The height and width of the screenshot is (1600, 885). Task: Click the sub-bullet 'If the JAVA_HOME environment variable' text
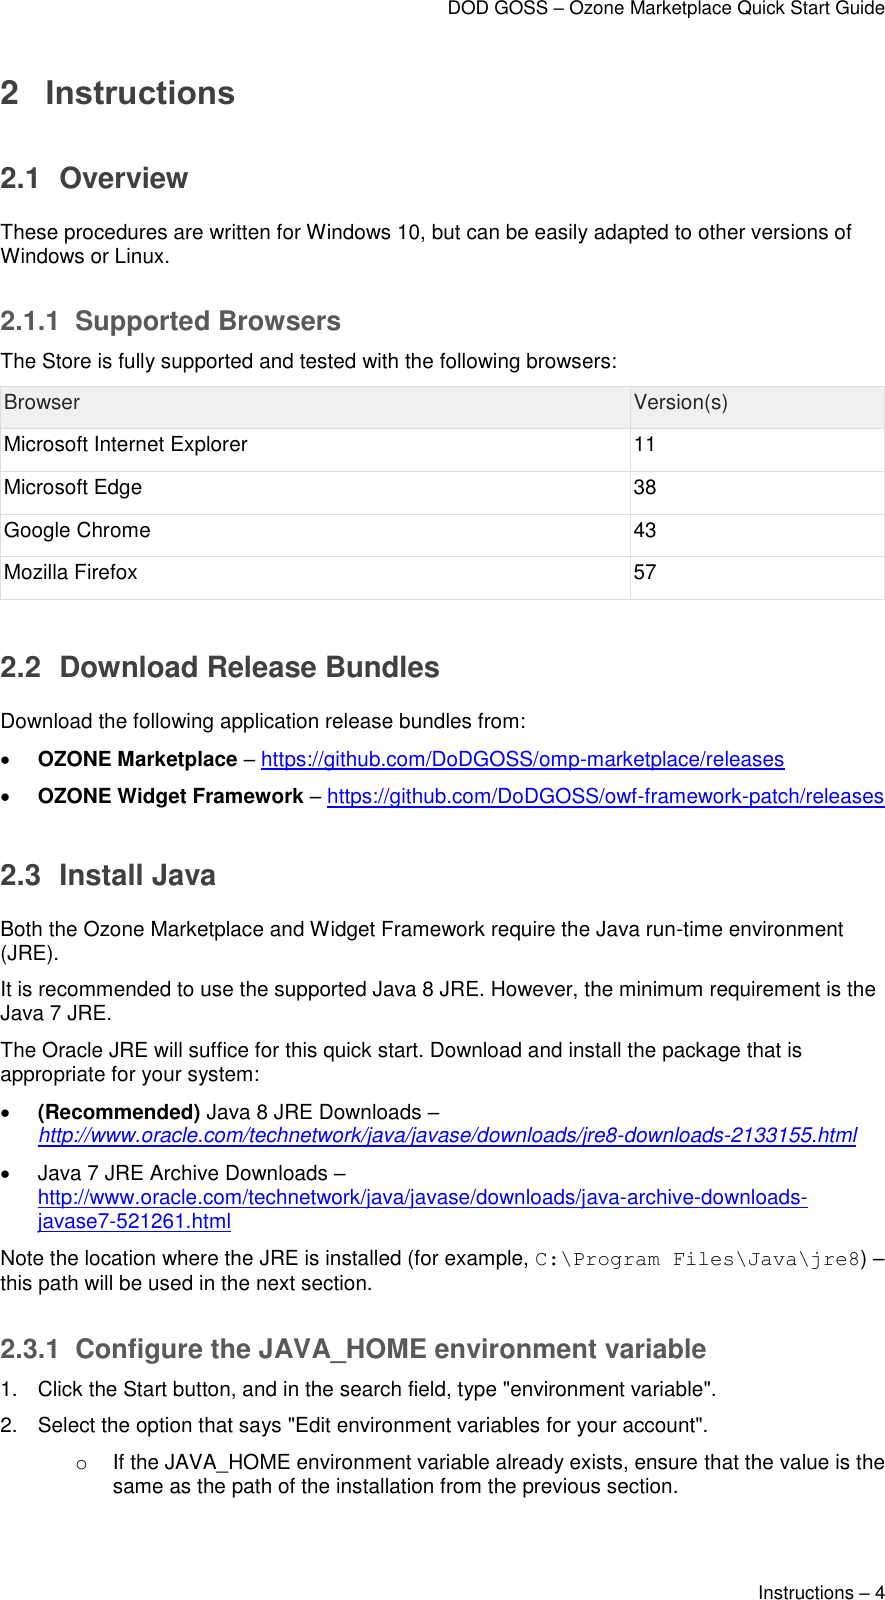point(498,1474)
